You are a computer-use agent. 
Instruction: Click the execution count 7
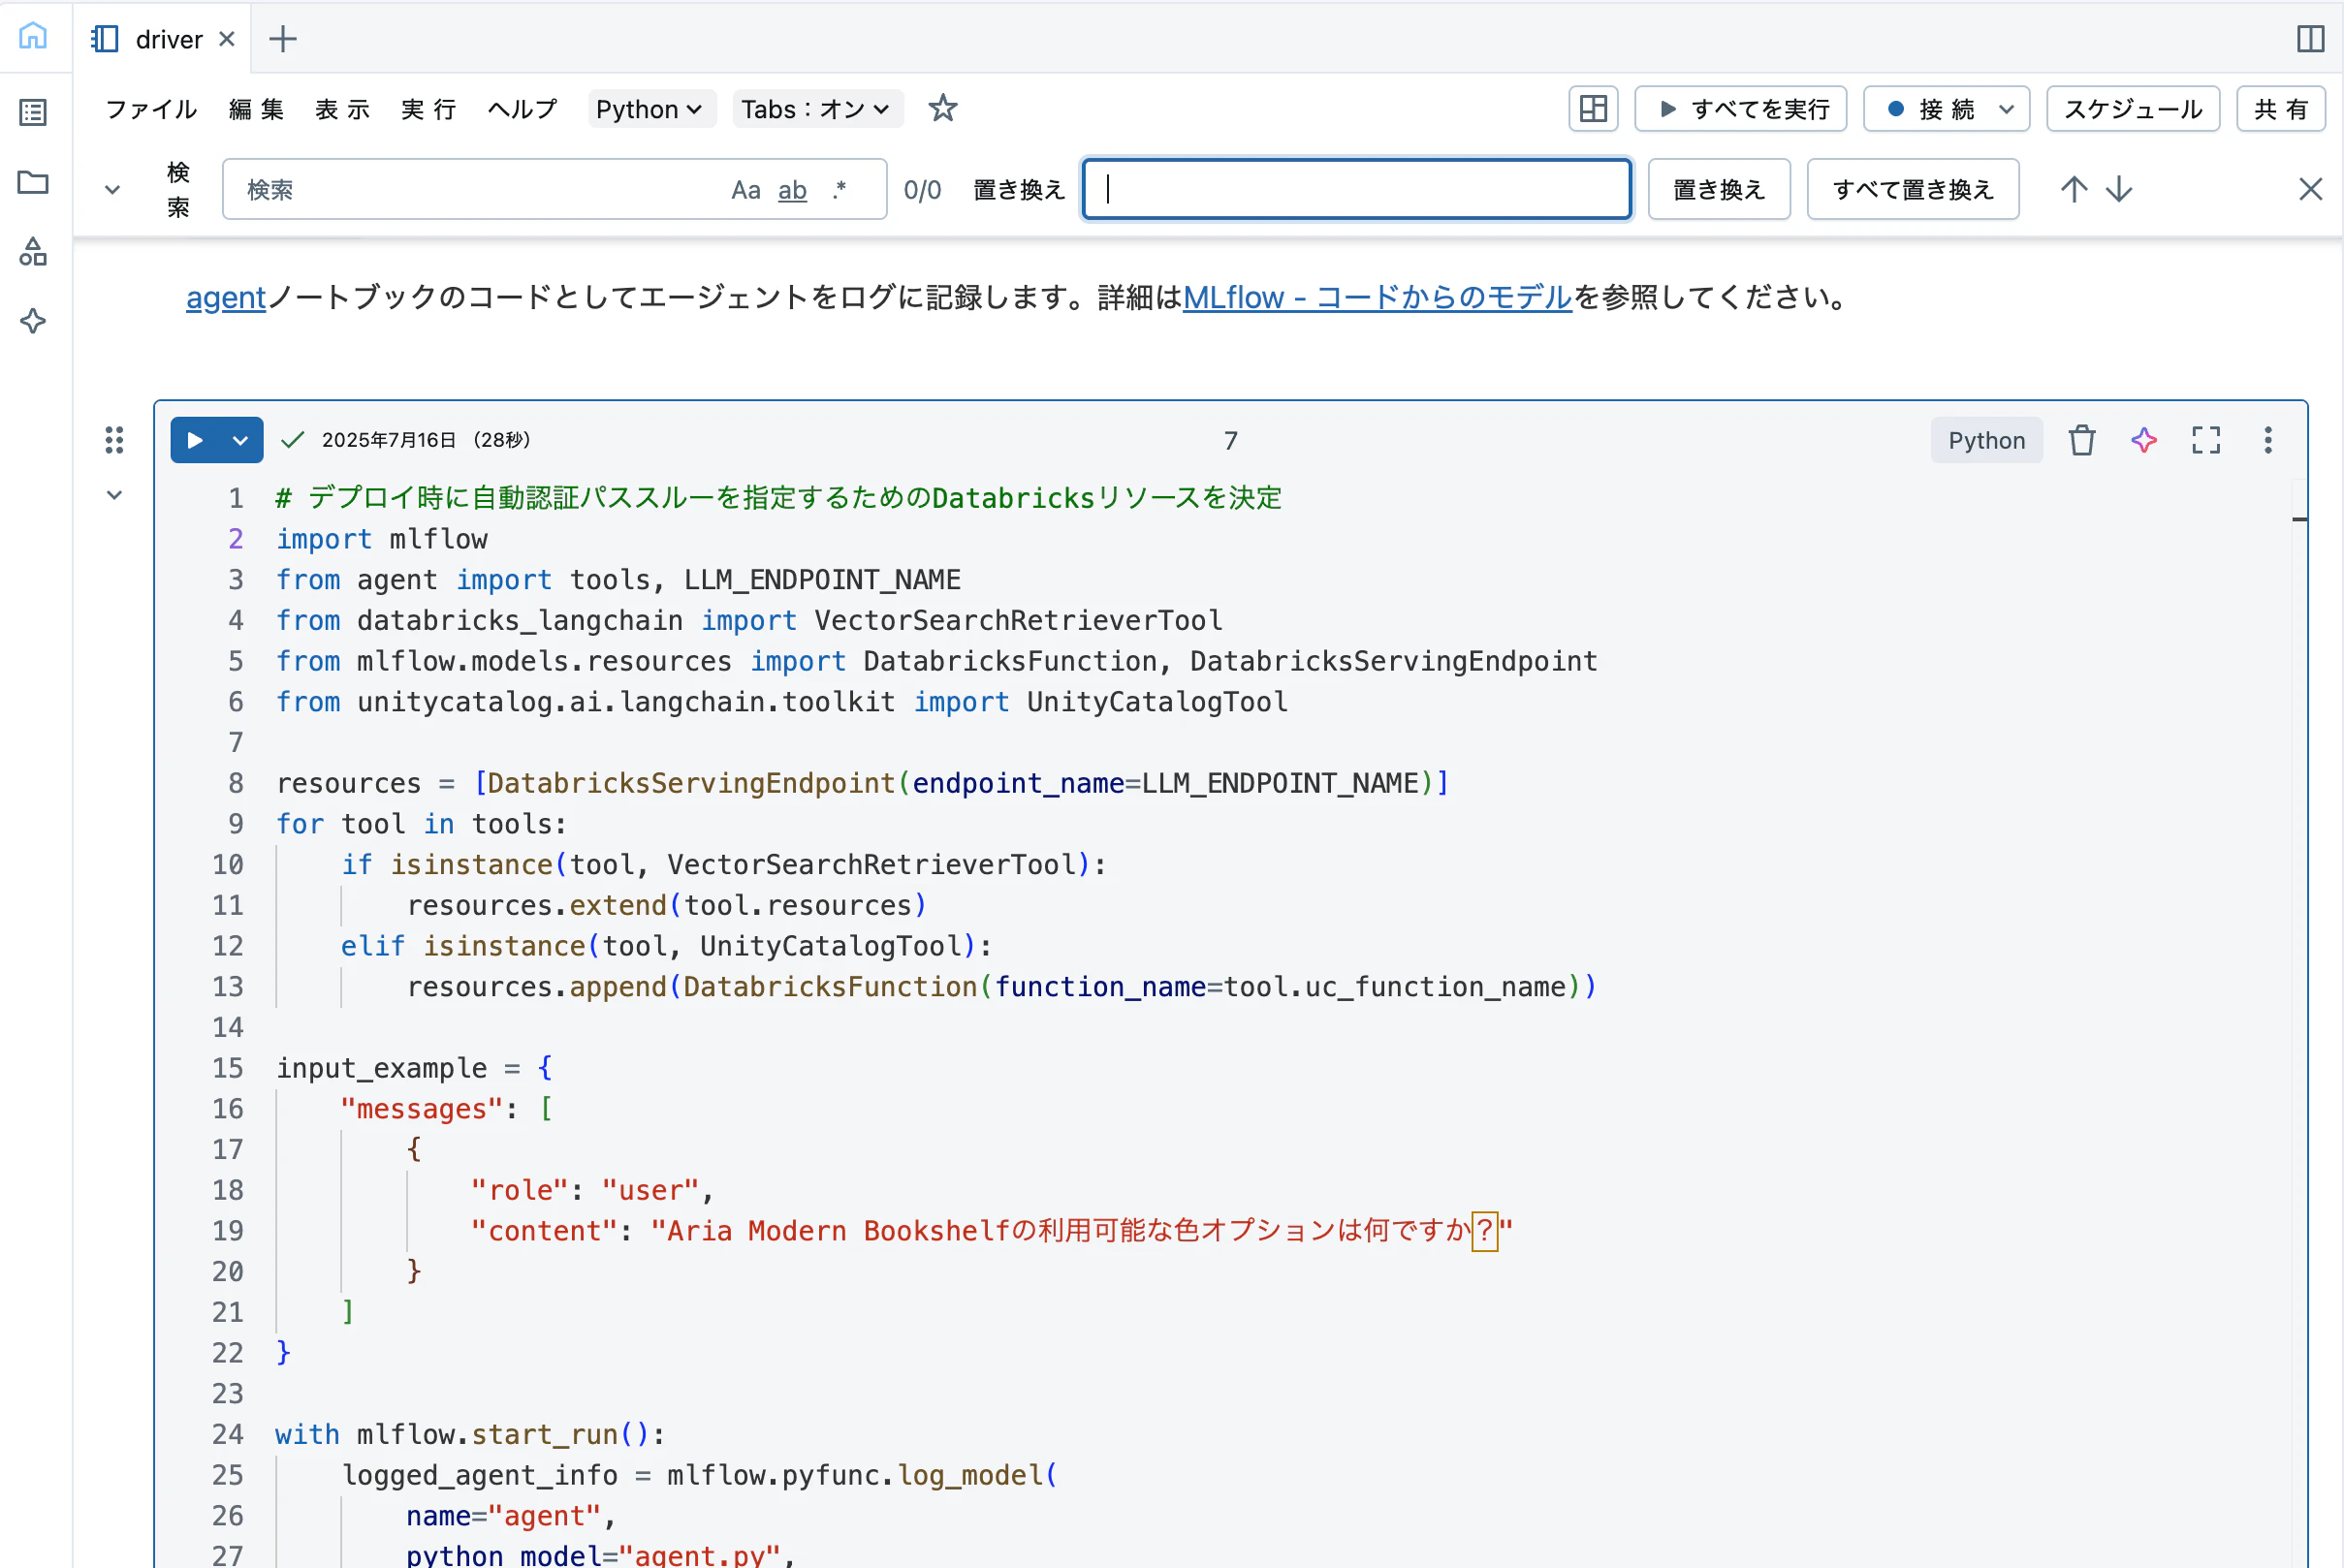(x=1231, y=440)
